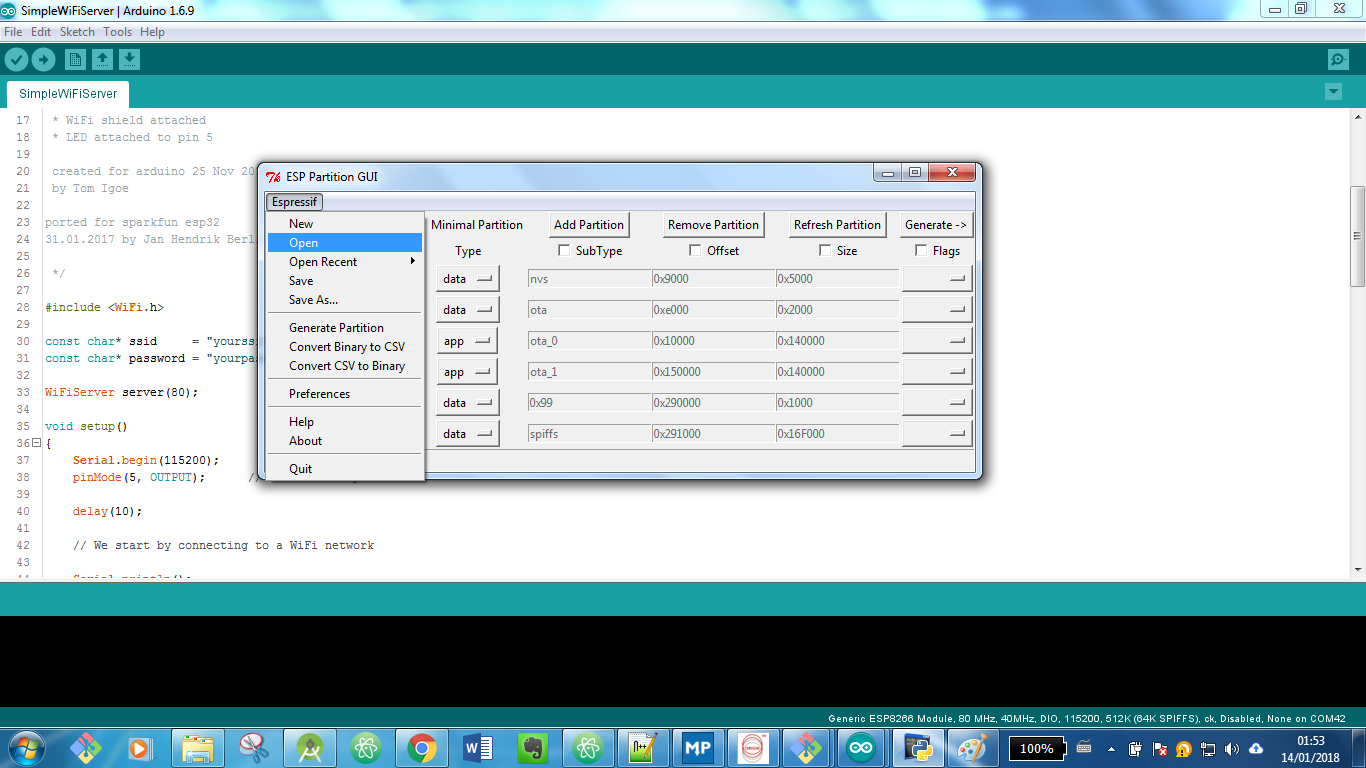Image resolution: width=1366 pixels, height=768 pixels.
Task: Open the Tools menu in Arduino
Action: tap(117, 32)
